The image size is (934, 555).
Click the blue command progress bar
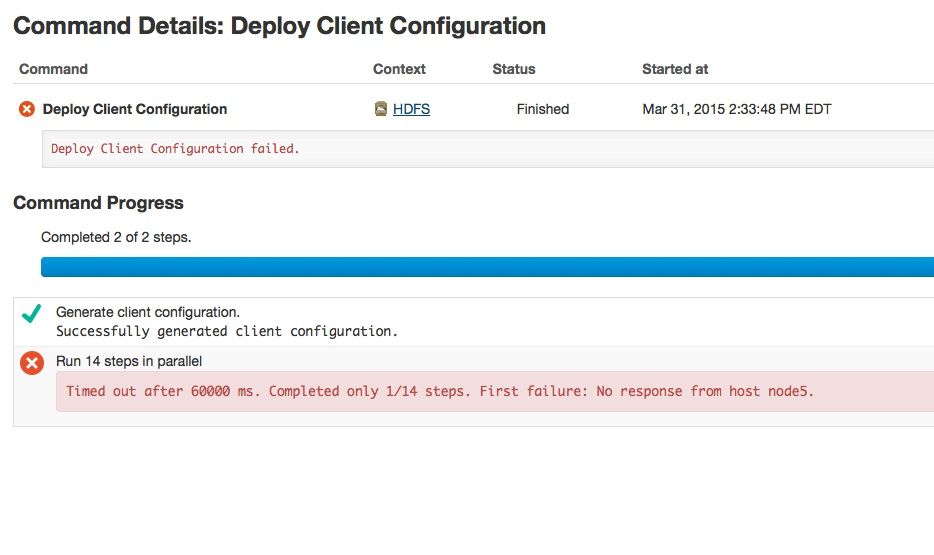pyautogui.click(x=487, y=267)
